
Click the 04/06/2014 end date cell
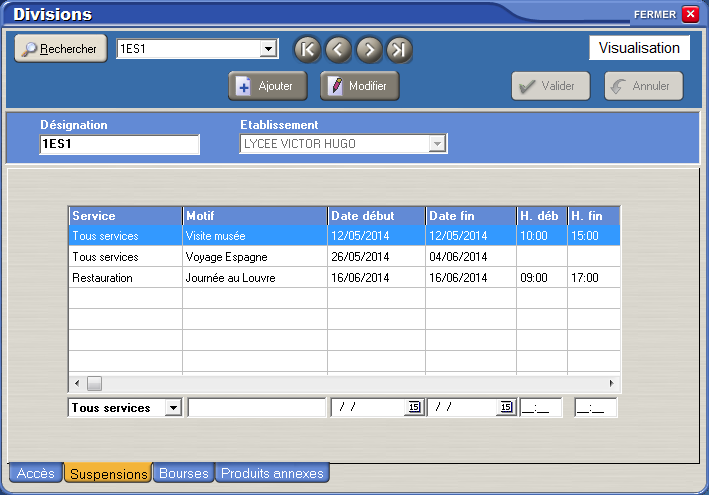point(471,256)
